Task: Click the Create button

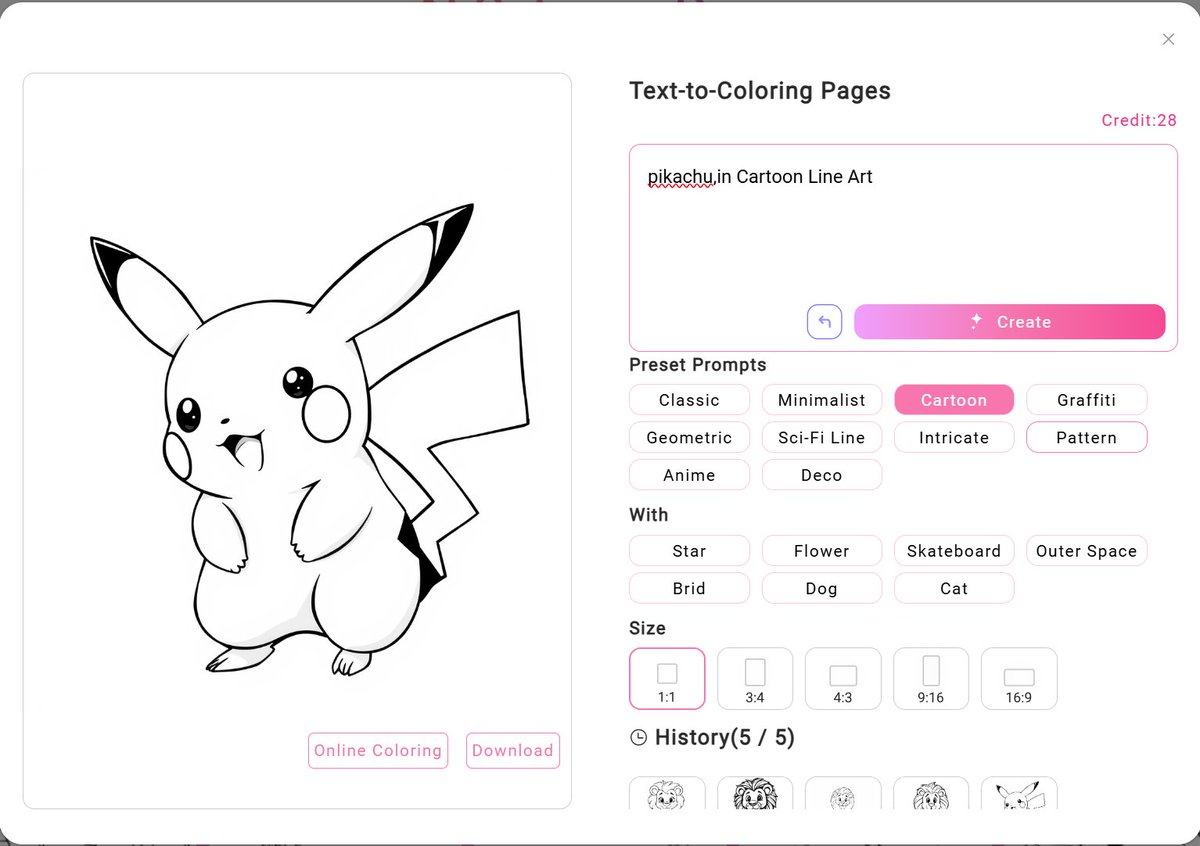Action: click(1009, 322)
